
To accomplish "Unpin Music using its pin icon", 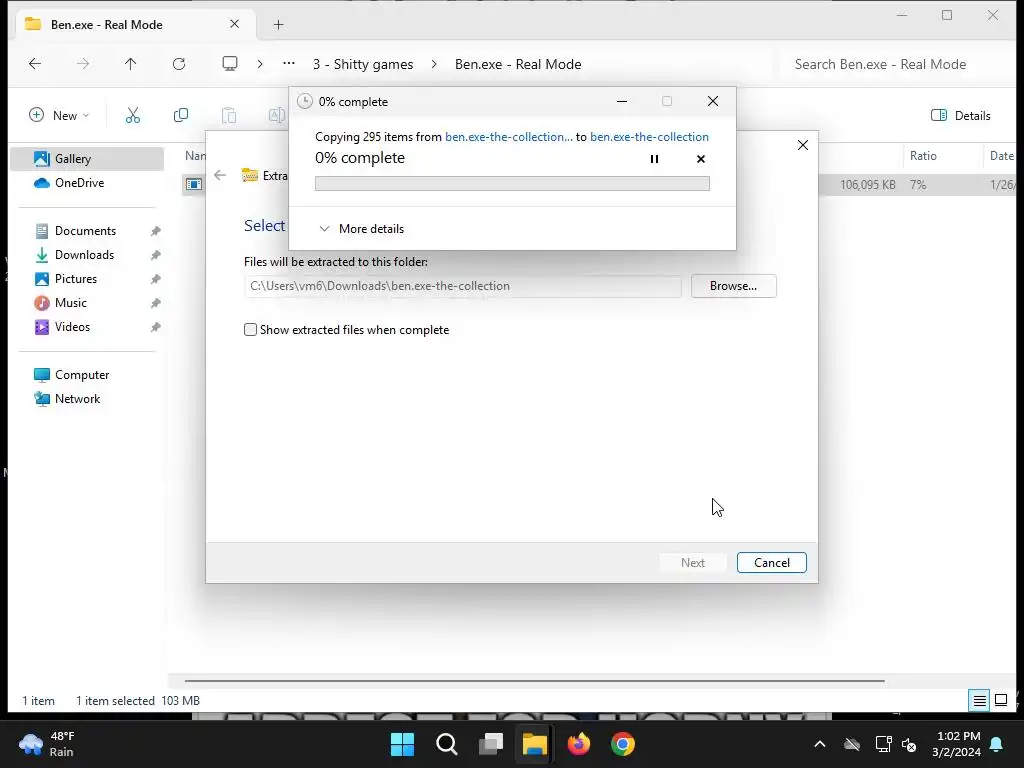I will [x=155, y=303].
